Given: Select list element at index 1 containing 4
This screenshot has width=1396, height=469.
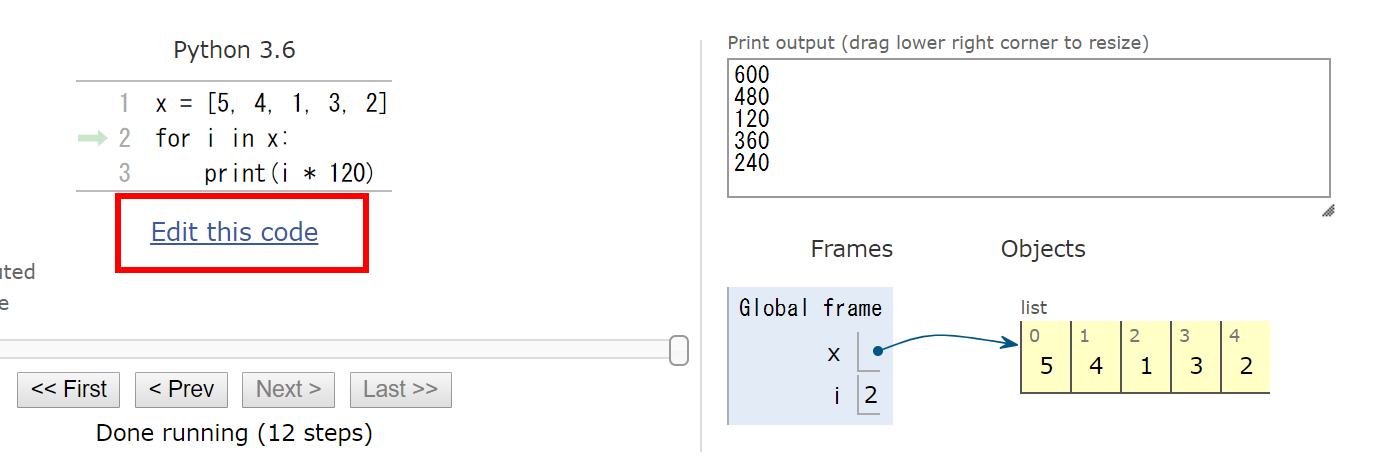Looking at the screenshot, I should pyautogui.click(x=1096, y=357).
